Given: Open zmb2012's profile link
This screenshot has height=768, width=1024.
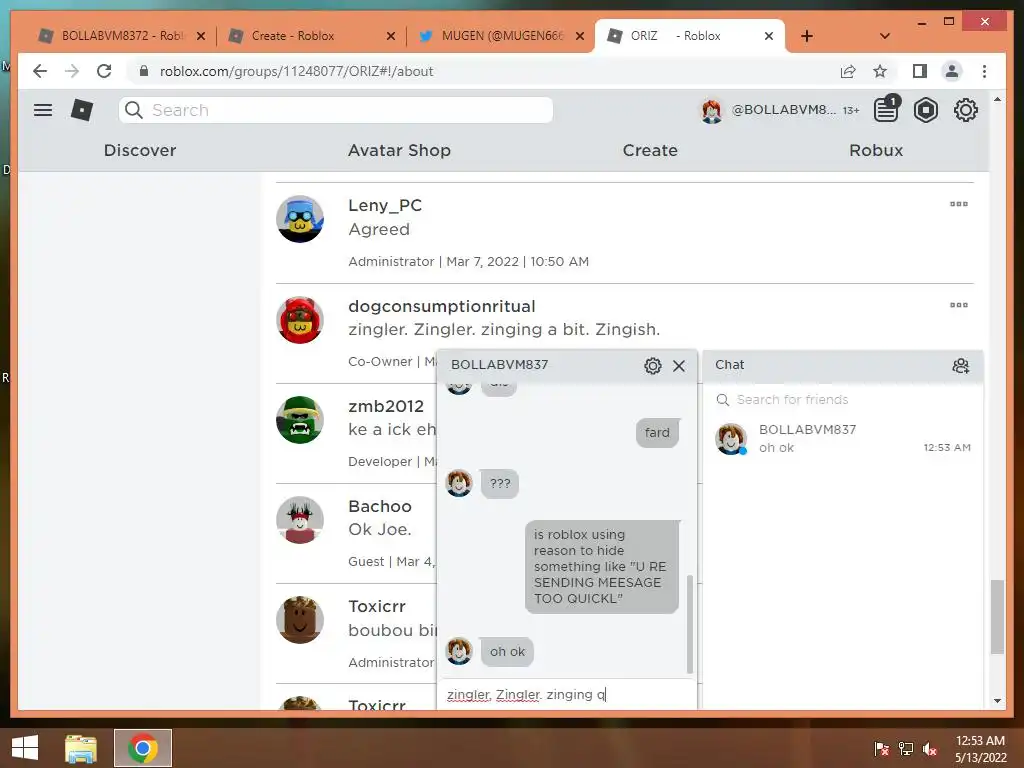Looking at the screenshot, I should 386,406.
